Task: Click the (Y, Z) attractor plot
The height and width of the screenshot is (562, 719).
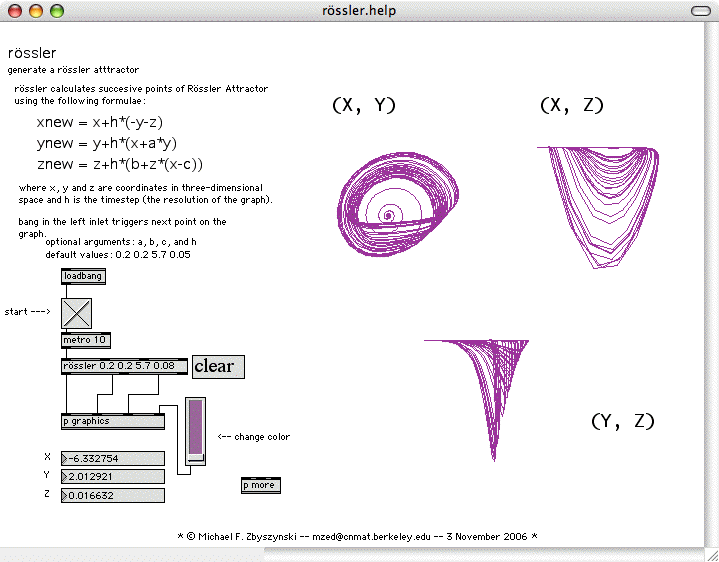Action: (x=476, y=400)
